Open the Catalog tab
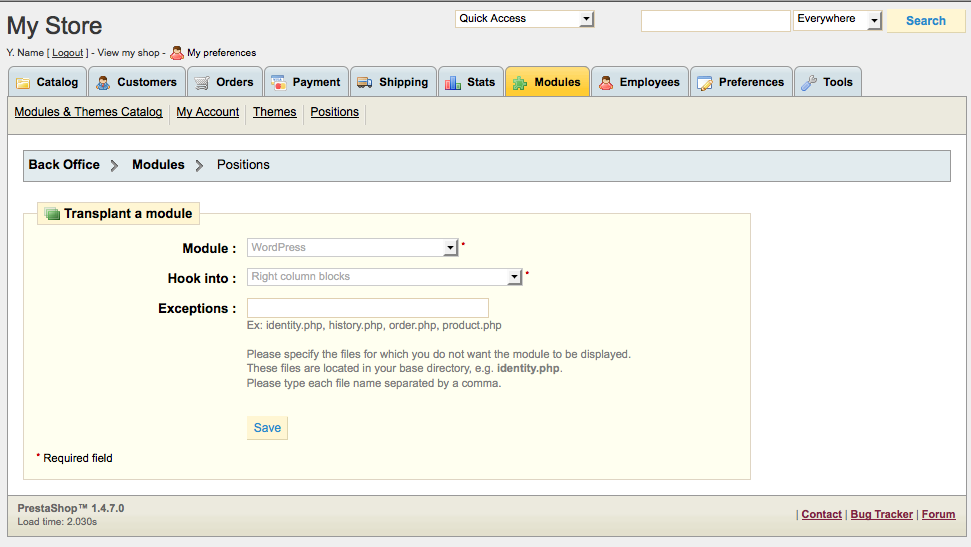The width and height of the screenshot is (971, 547). [x=48, y=82]
